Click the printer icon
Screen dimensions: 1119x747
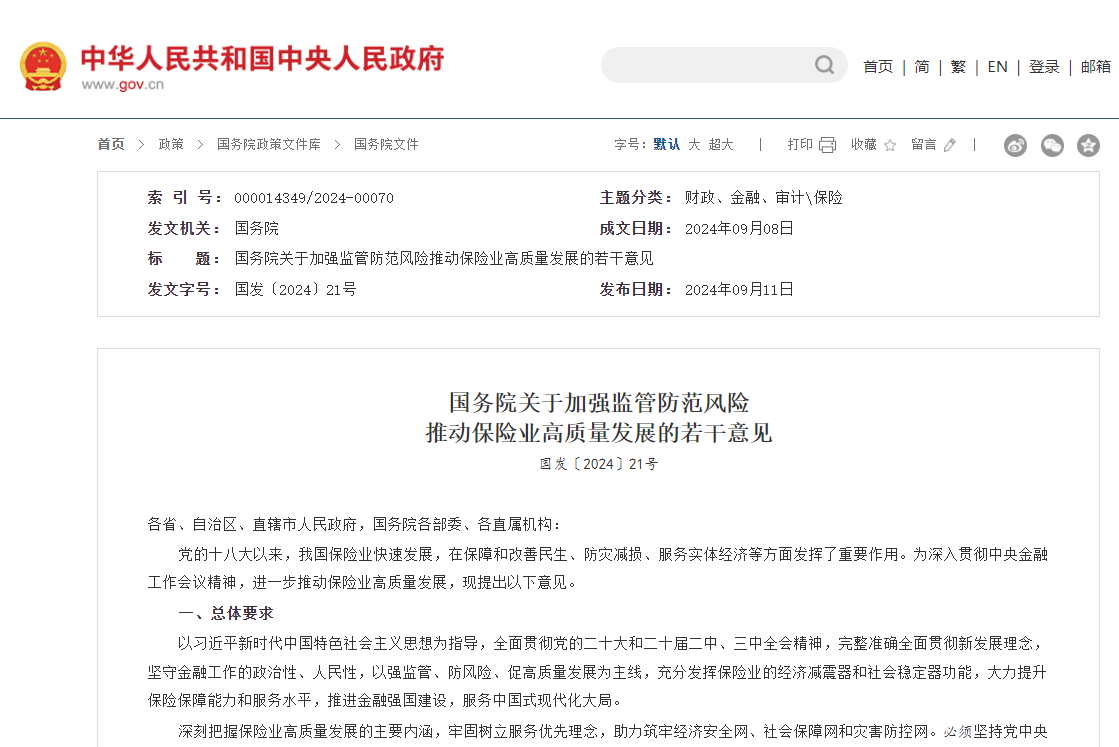(827, 145)
